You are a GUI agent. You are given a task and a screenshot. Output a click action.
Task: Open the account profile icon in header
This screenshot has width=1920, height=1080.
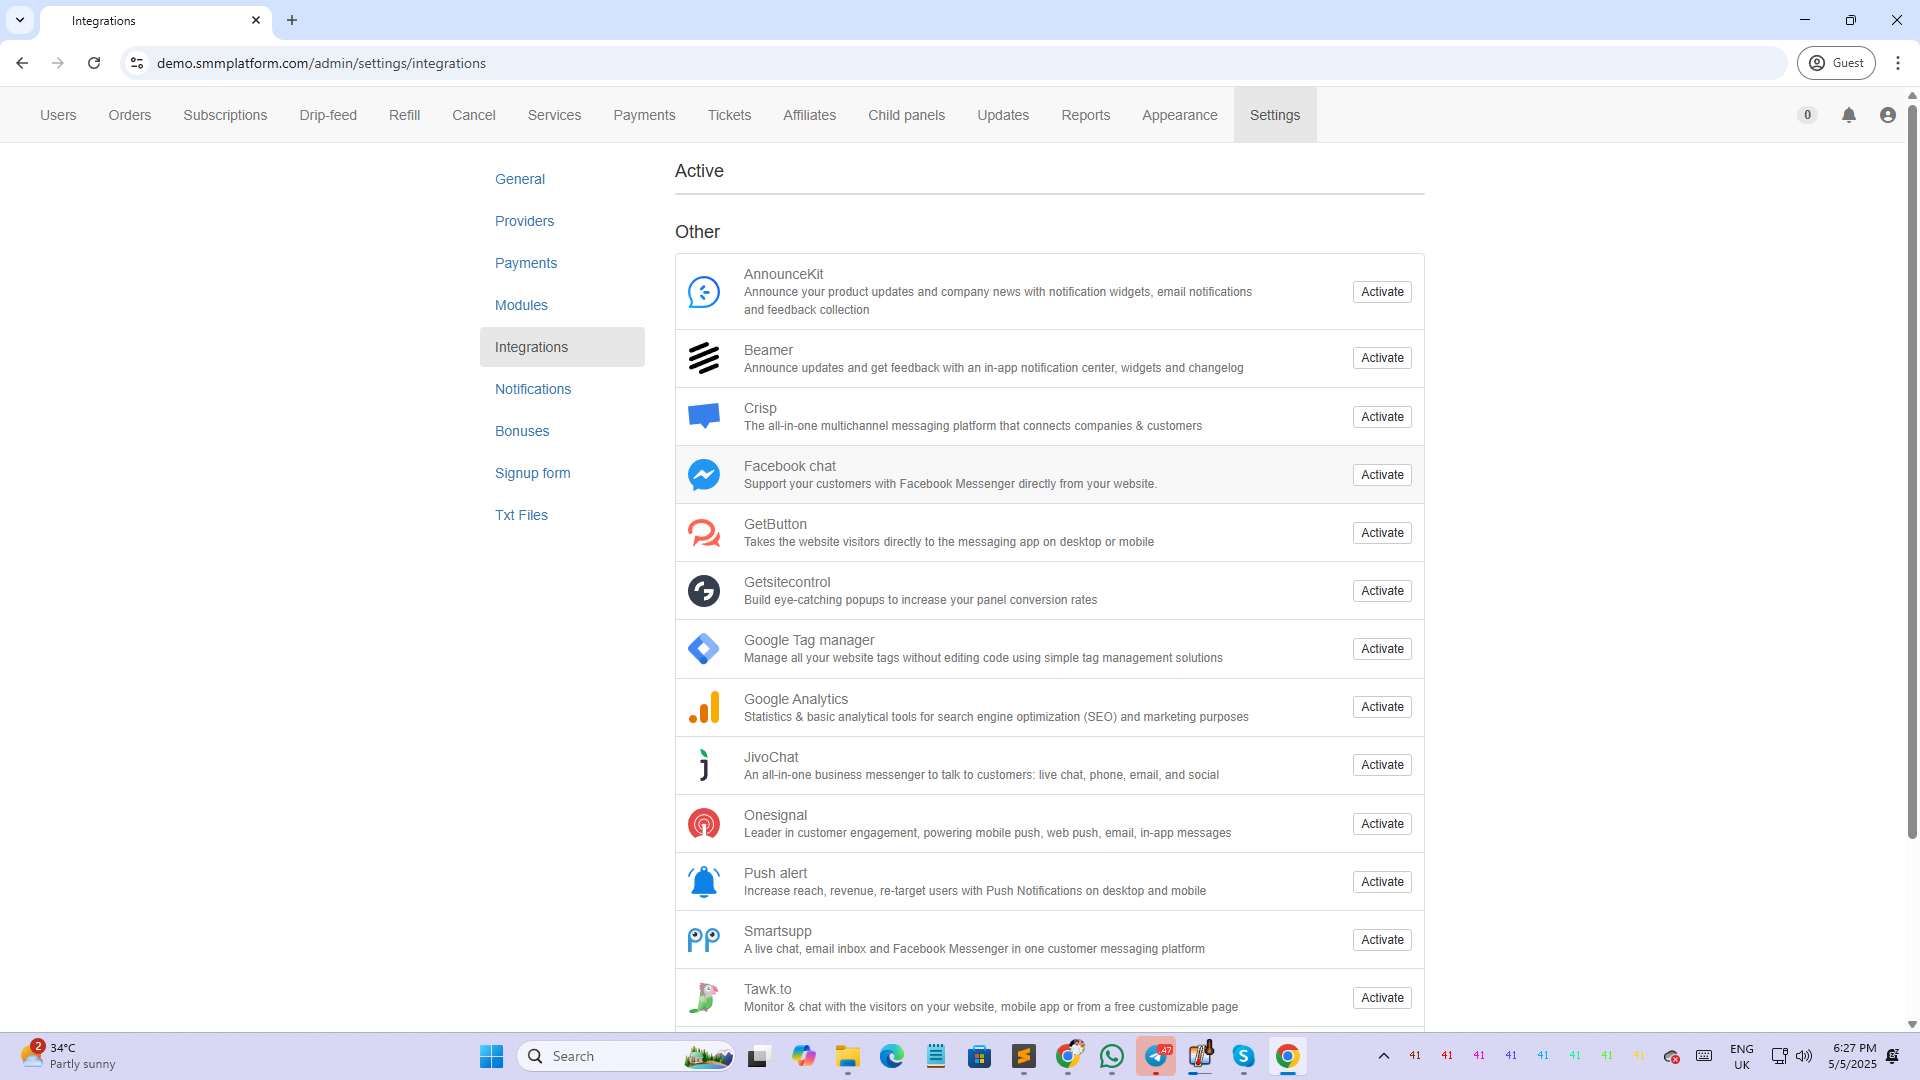click(x=1887, y=115)
